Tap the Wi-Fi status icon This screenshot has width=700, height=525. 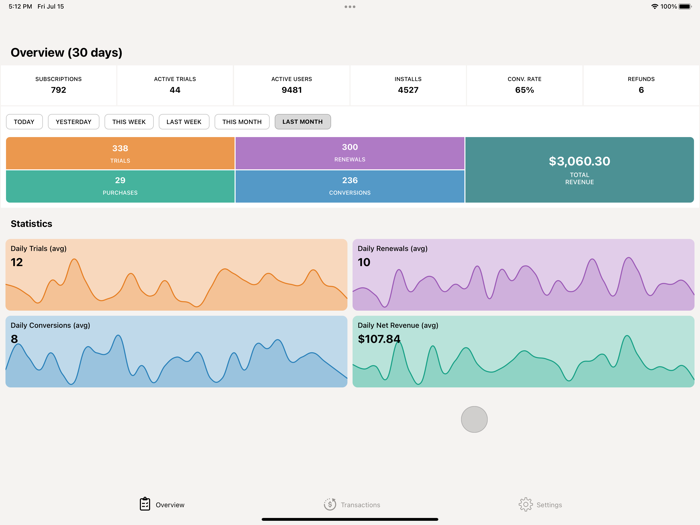pyautogui.click(x=654, y=7)
